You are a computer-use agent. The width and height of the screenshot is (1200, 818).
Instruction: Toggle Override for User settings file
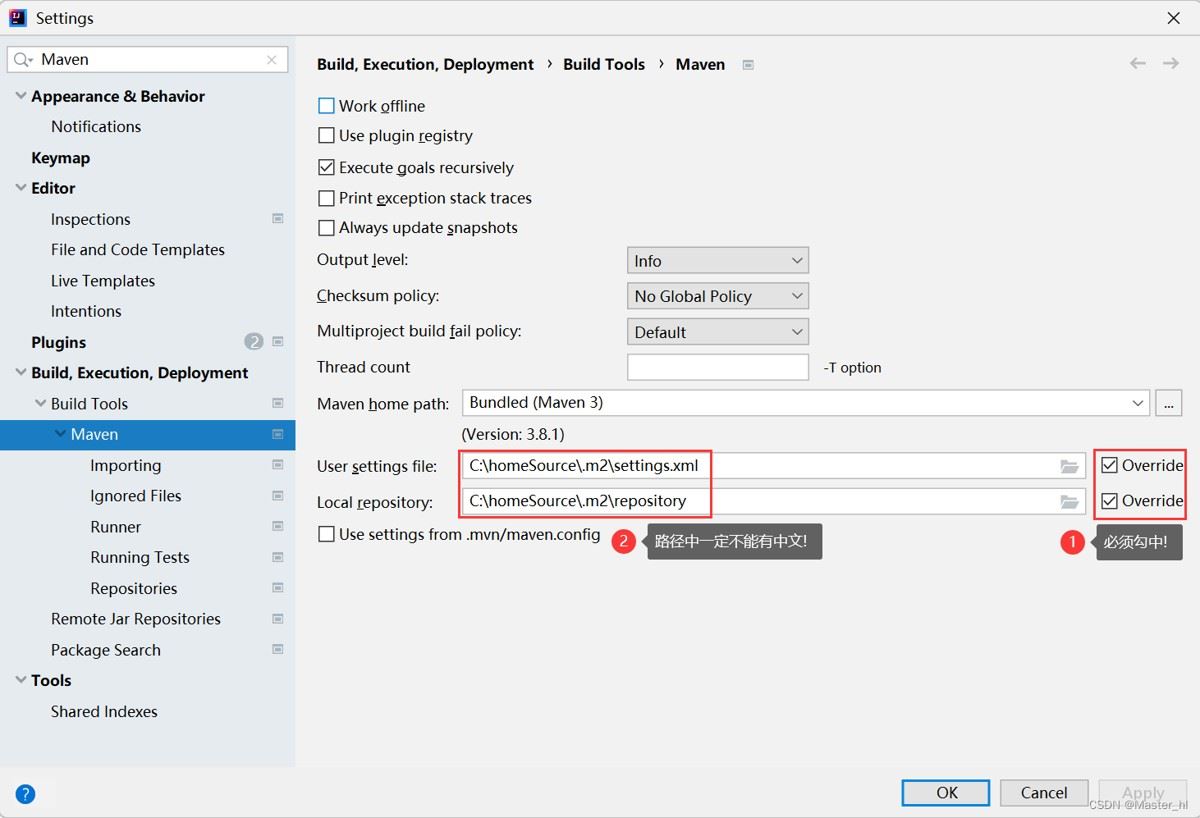(1109, 465)
